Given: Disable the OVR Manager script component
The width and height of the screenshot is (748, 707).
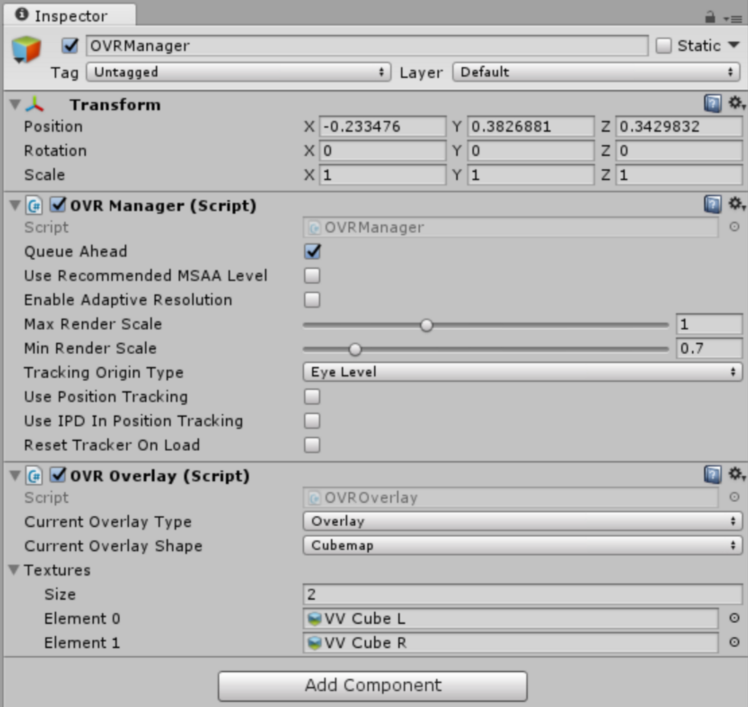Looking at the screenshot, I should (58, 205).
